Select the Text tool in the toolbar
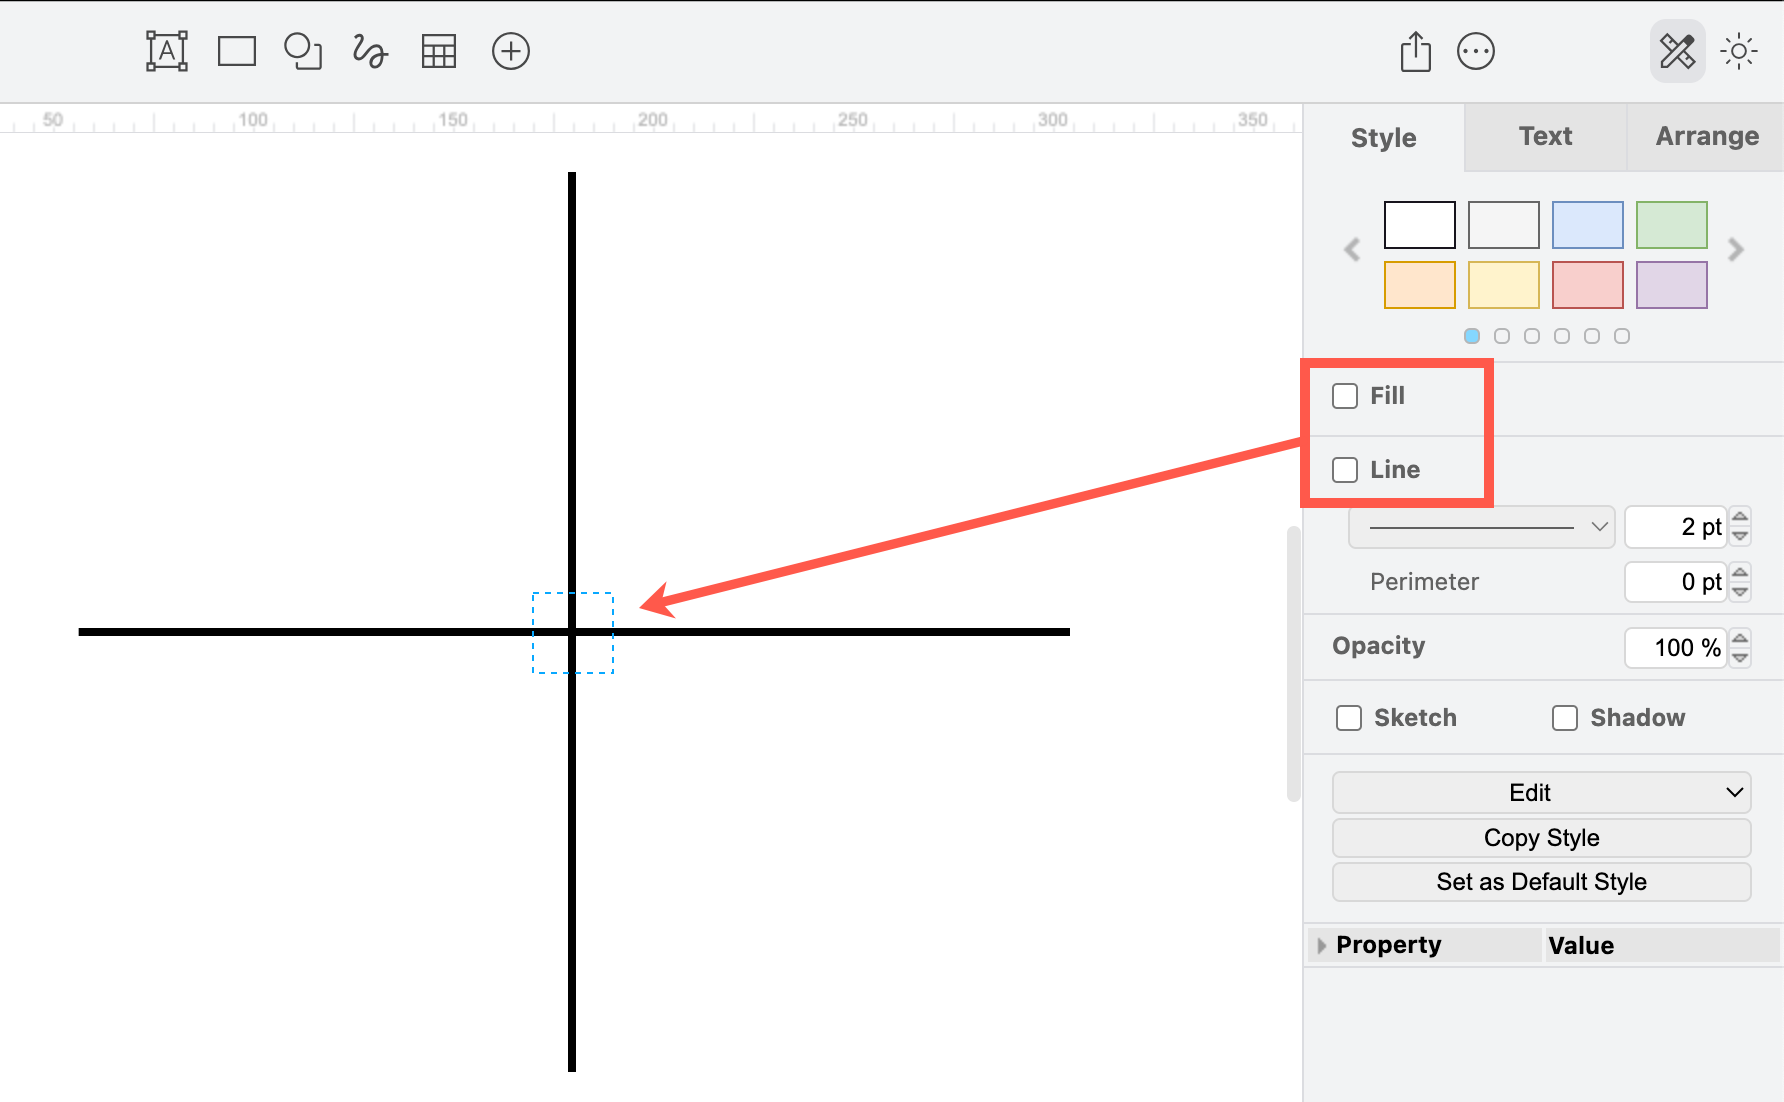Image resolution: width=1784 pixels, height=1102 pixels. click(x=166, y=50)
